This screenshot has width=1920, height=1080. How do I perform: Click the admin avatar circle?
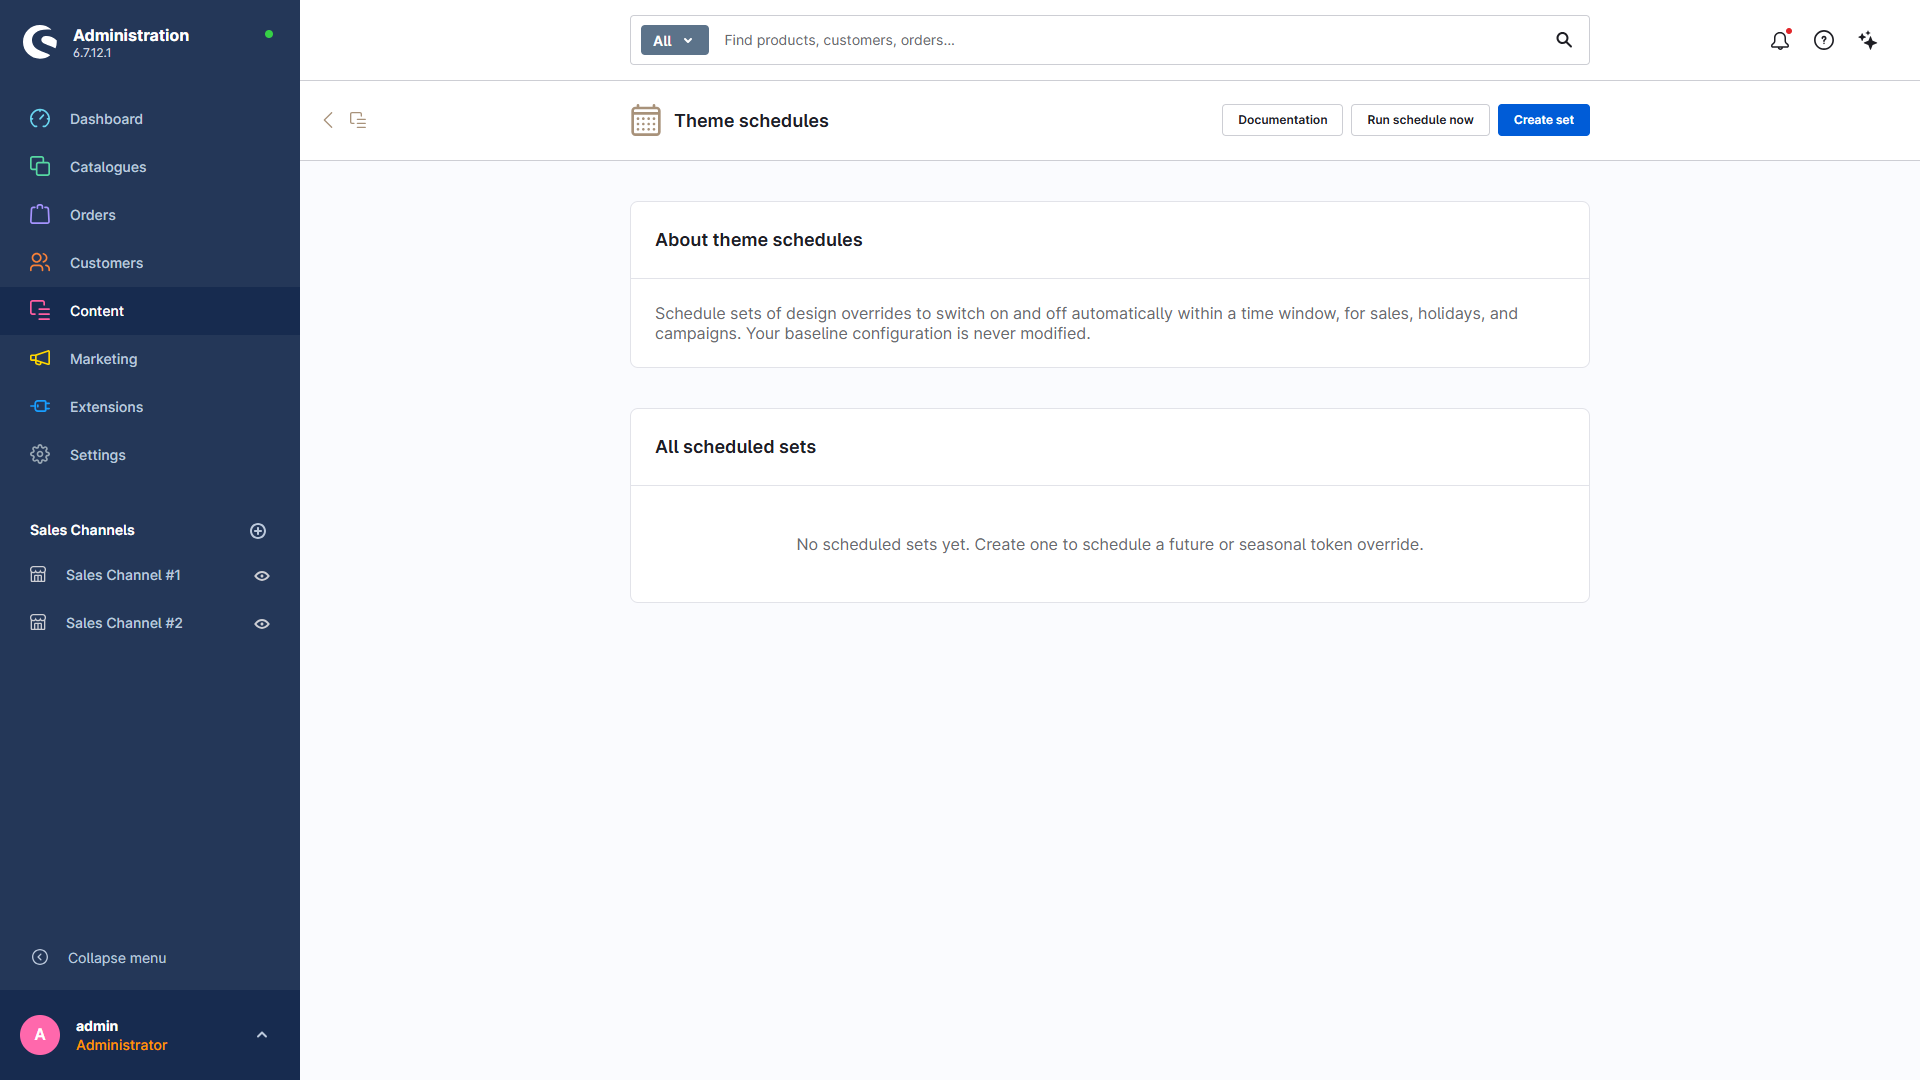tap(40, 1035)
